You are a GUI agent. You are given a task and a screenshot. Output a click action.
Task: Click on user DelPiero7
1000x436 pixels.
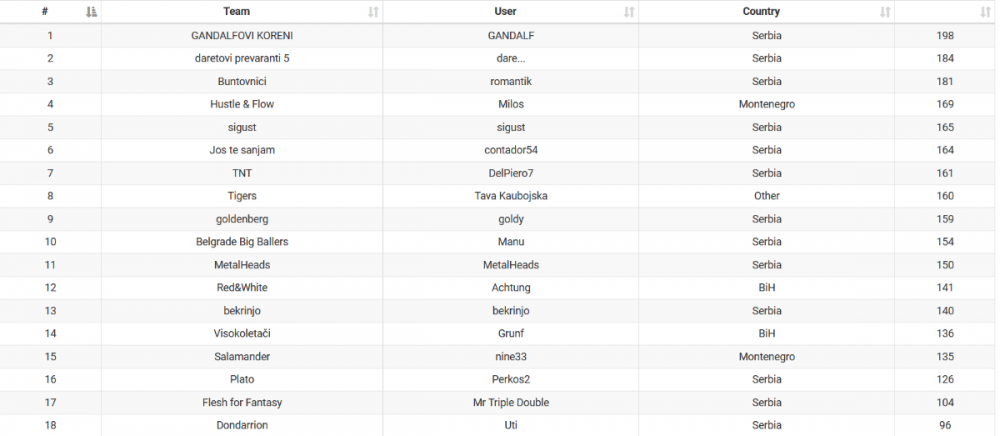point(510,173)
